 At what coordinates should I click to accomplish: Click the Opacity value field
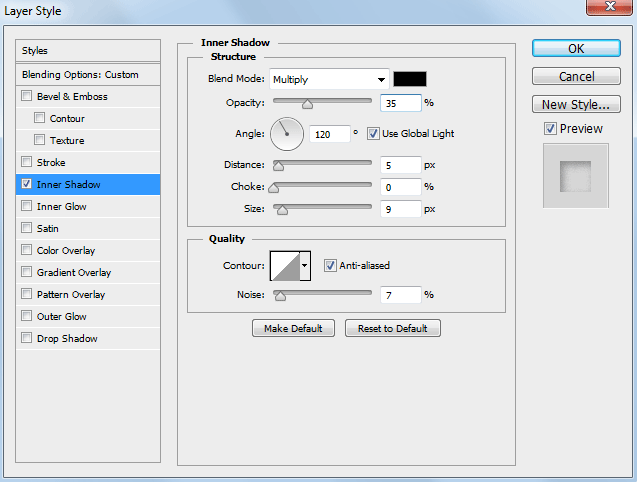coord(401,103)
